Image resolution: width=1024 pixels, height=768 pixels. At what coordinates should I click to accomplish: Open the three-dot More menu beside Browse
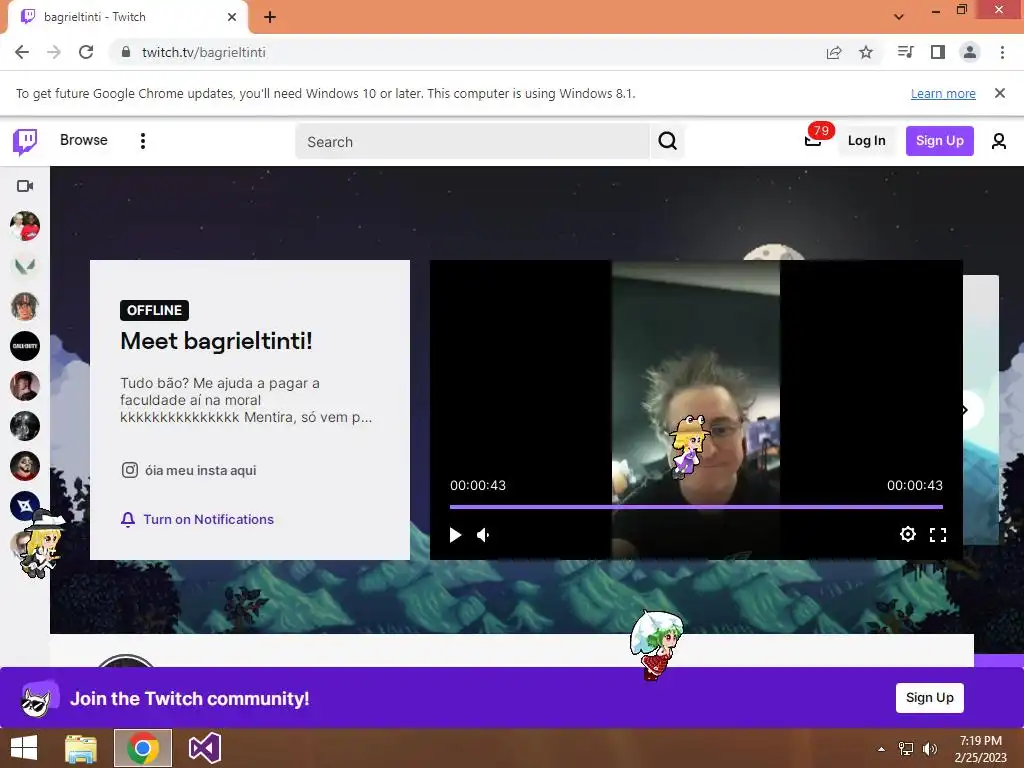[143, 141]
